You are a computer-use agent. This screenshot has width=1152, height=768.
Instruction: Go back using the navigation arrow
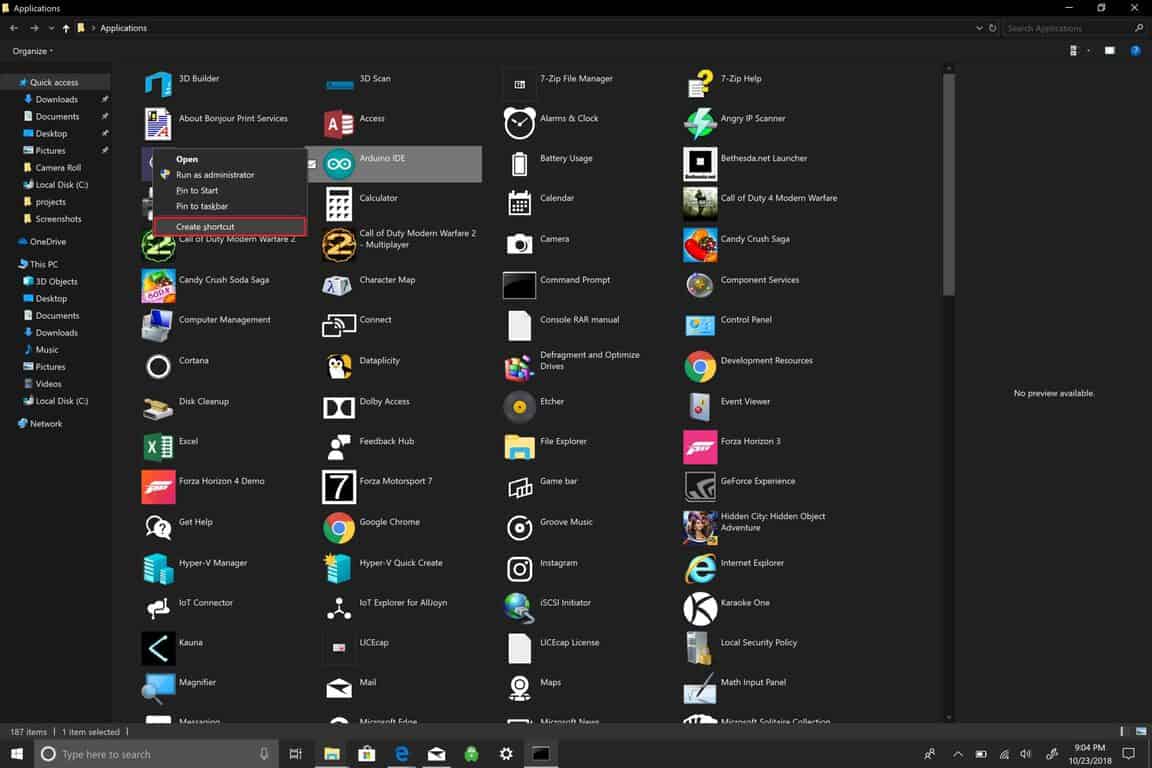click(14, 28)
